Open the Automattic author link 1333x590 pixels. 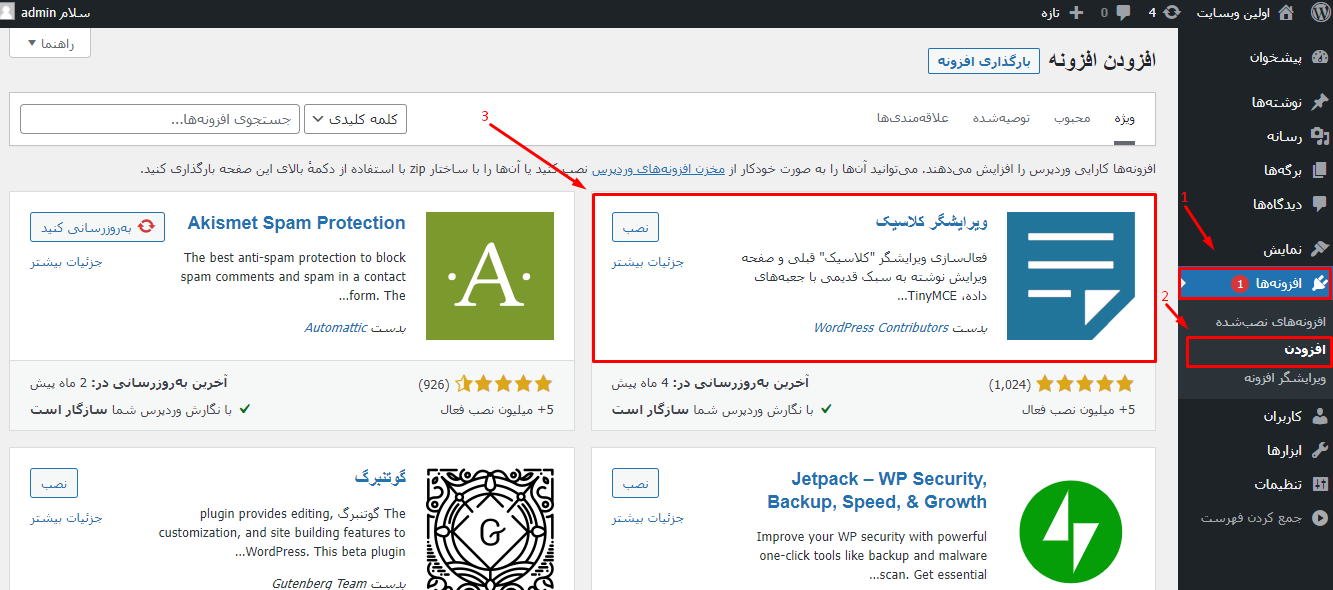coord(336,327)
